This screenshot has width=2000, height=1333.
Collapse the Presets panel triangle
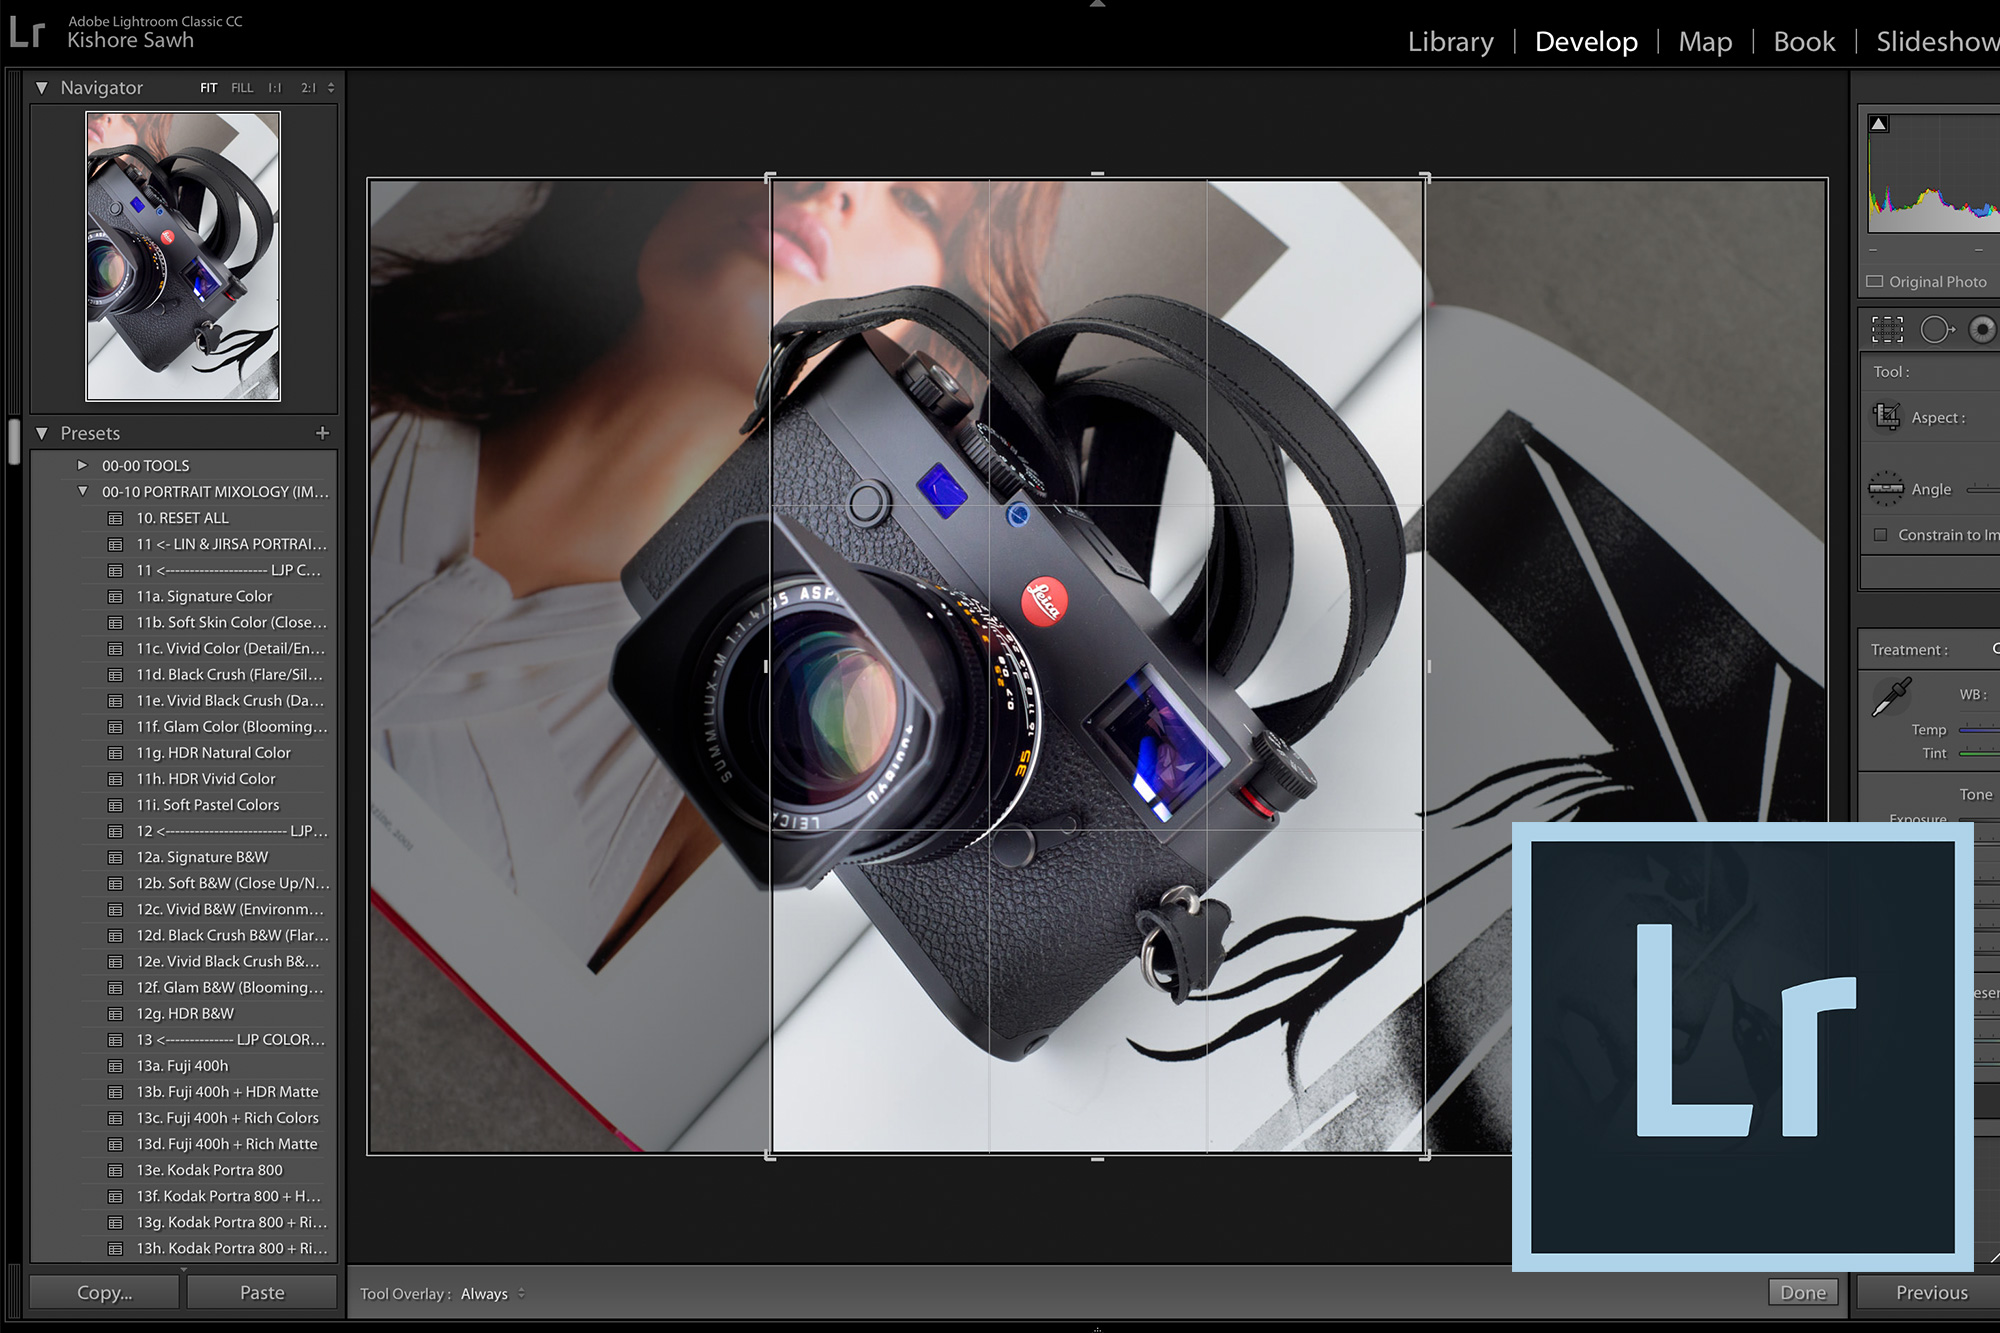[42, 433]
